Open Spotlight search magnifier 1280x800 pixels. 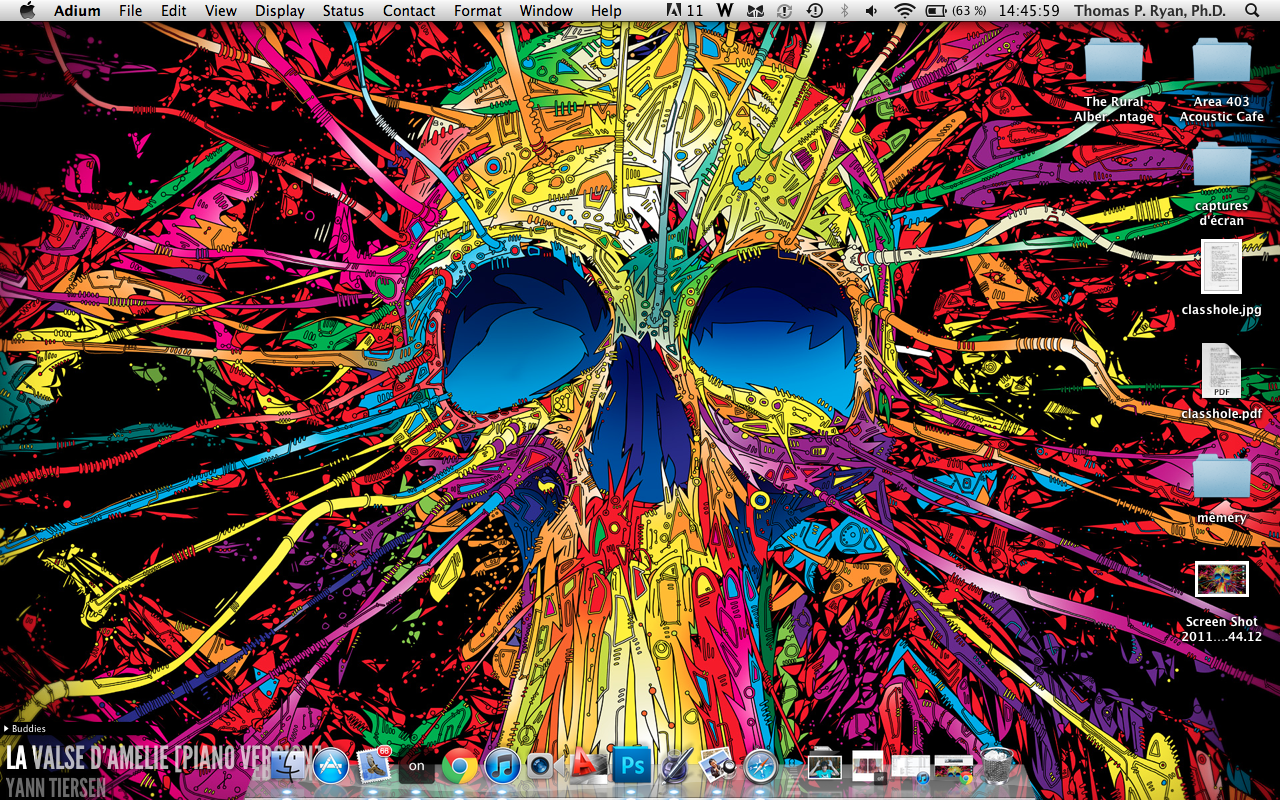pyautogui.click(x=1253, y=11)
